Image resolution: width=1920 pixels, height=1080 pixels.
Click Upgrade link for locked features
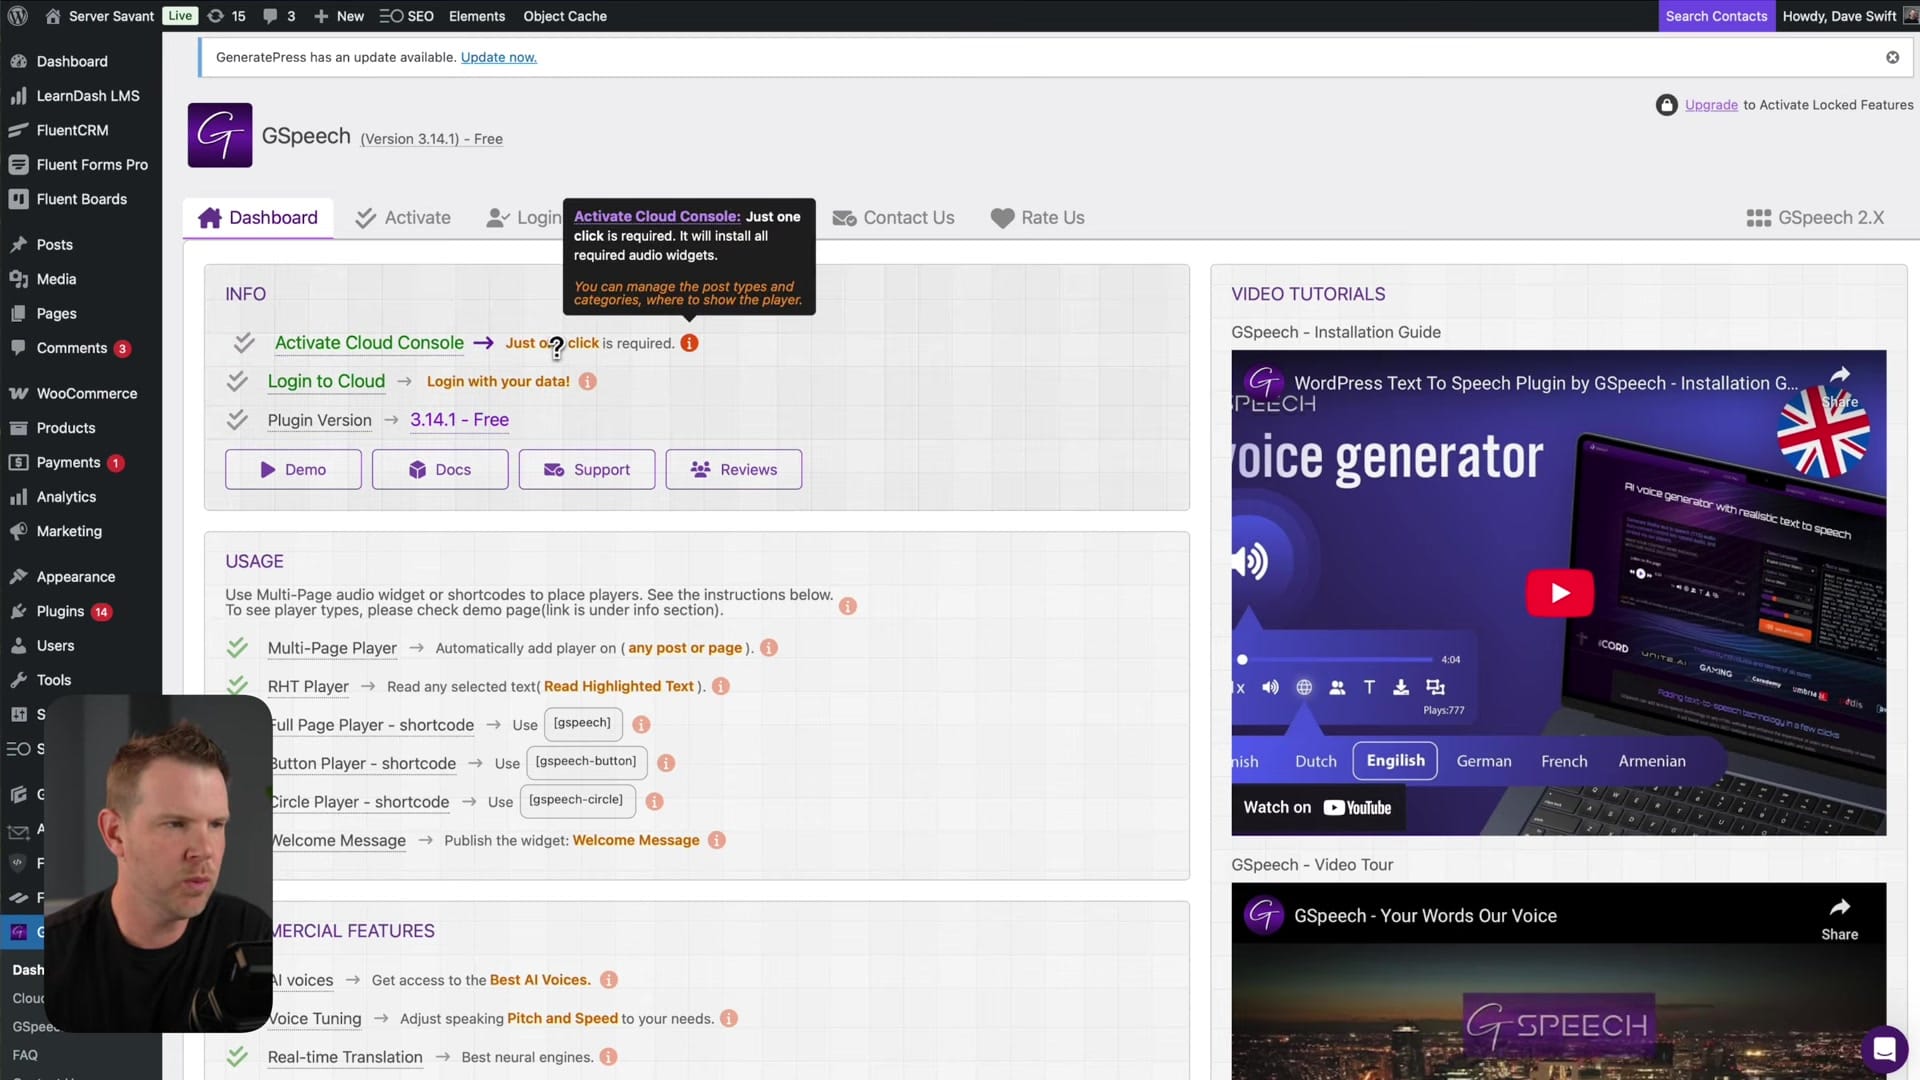(1711, 105)
